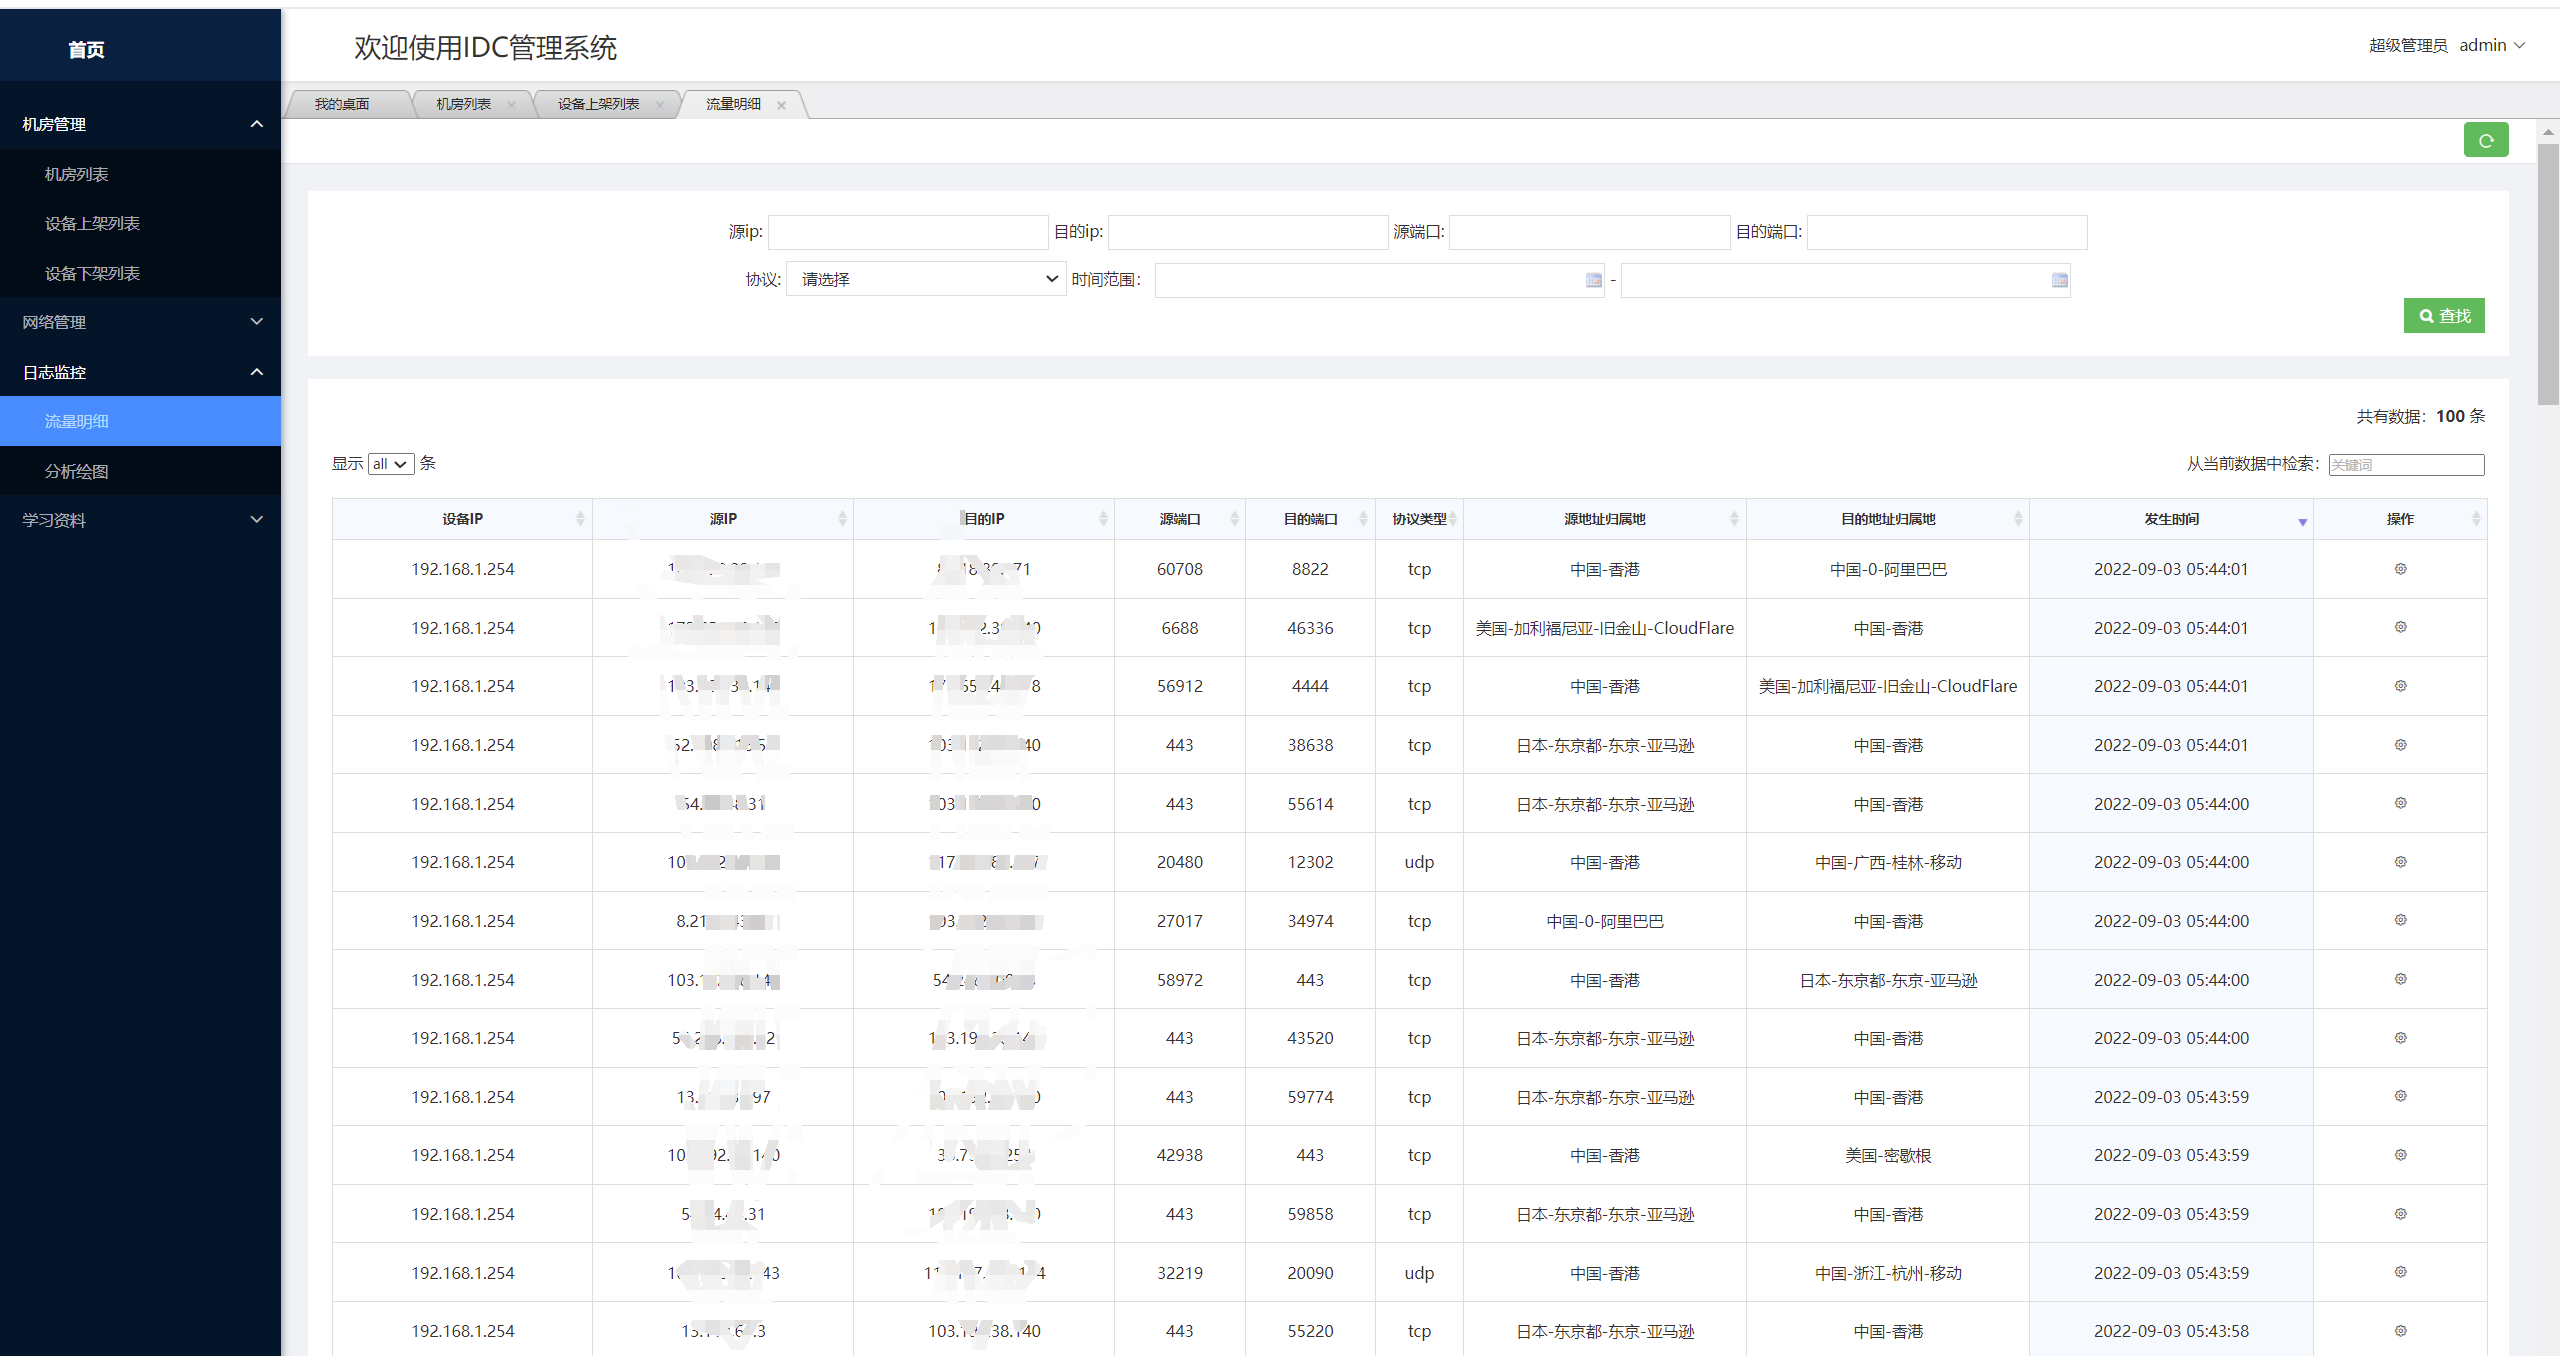Click the 目的ip input field
Viewport: 2560px width, 1356px height.
[1248, 232]
